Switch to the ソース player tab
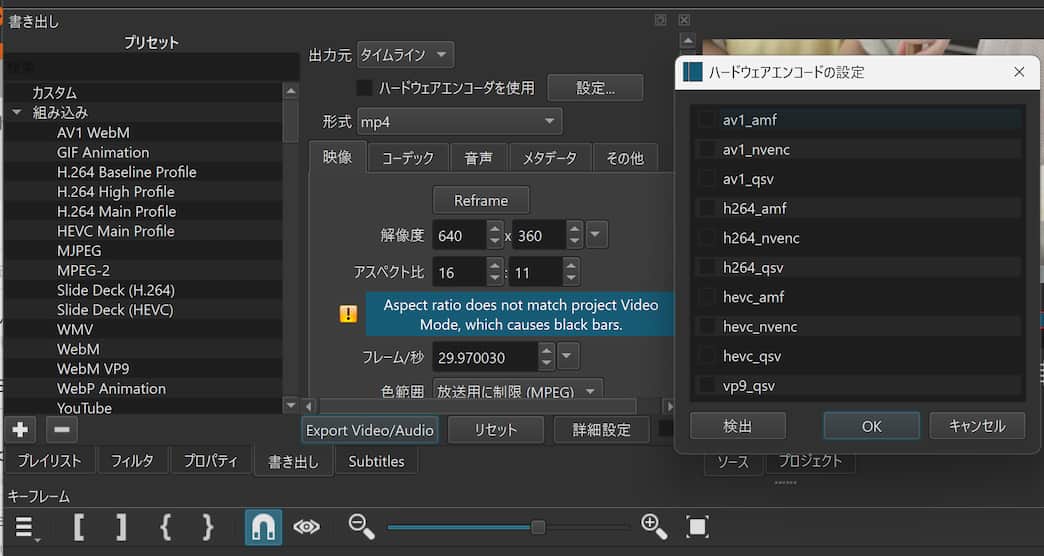This screenshot has height=556, width=1044. click(733, 461)
